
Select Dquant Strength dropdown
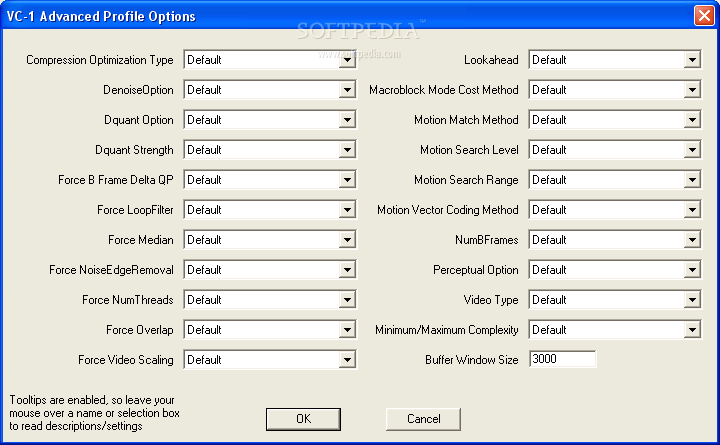[269, 150]
